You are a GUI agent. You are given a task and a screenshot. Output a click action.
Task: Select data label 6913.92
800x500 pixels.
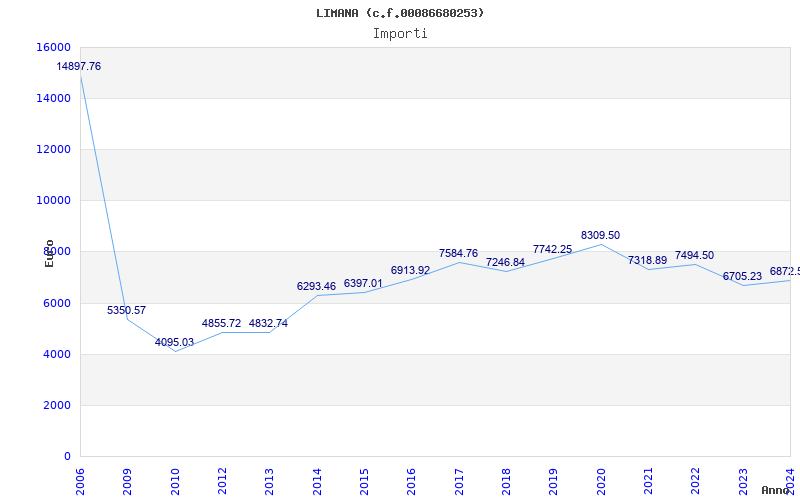[x=411, y=270]
